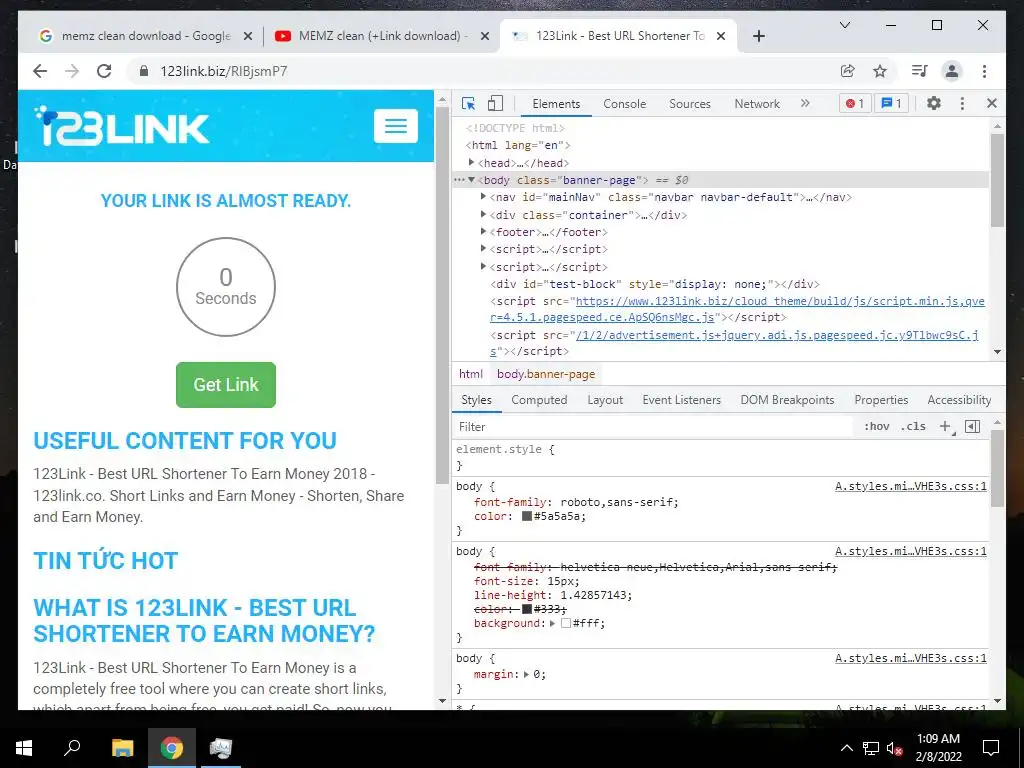The image size is (1024, 768).
Task: Open the Computed styles tab
Action: (x=539, y=400)
